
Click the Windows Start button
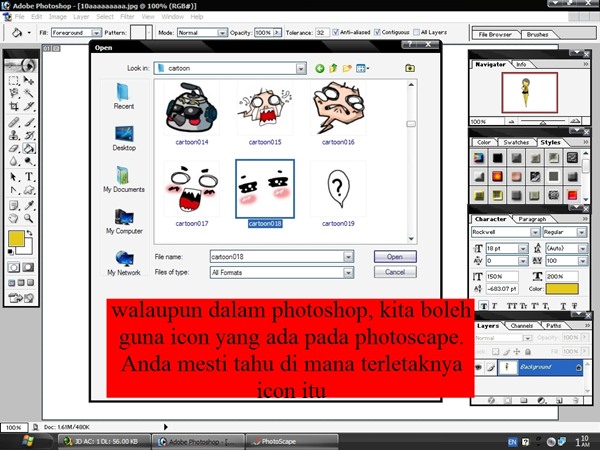pyautogui.click(x=28, y=441)
